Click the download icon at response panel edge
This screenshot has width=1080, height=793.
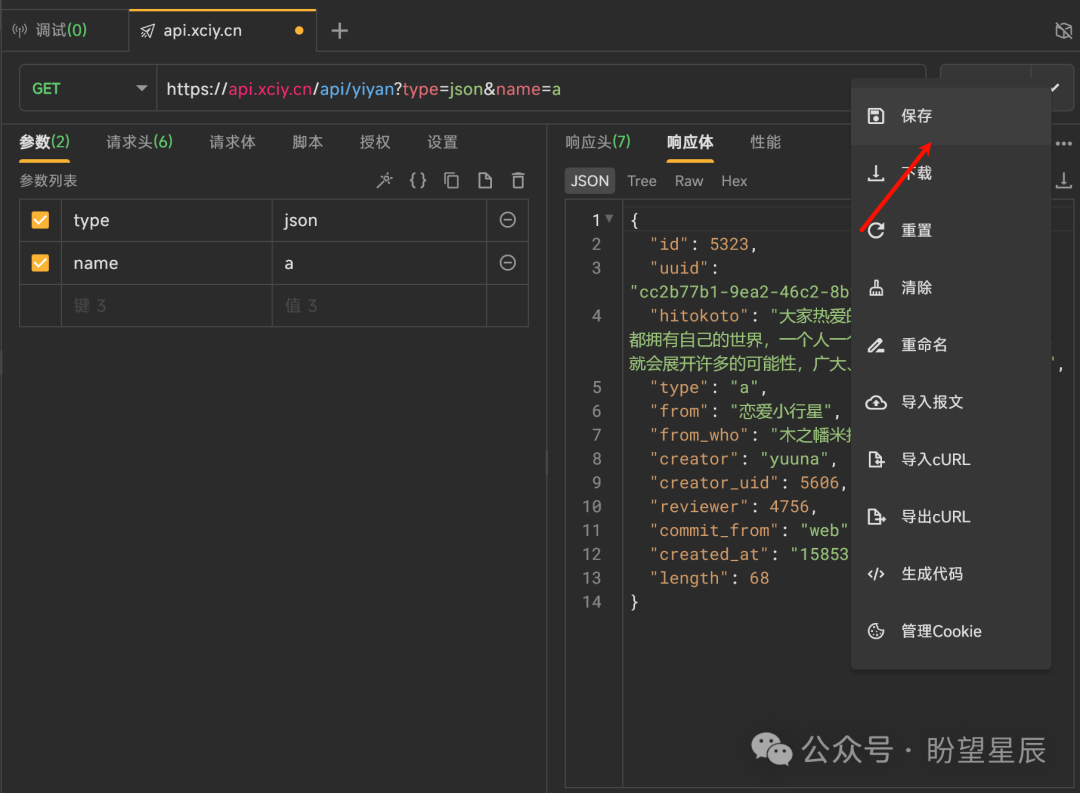pyautogui.click(x=1063, y=181)
